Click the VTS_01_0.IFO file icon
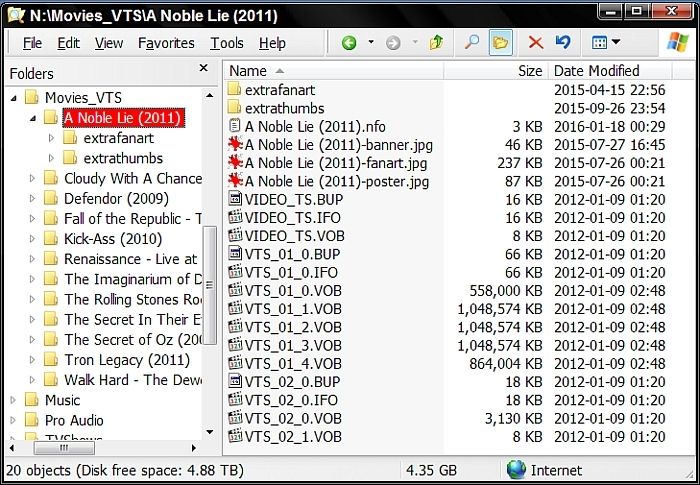This screenshot has height=485, width=700. point(235,272)
